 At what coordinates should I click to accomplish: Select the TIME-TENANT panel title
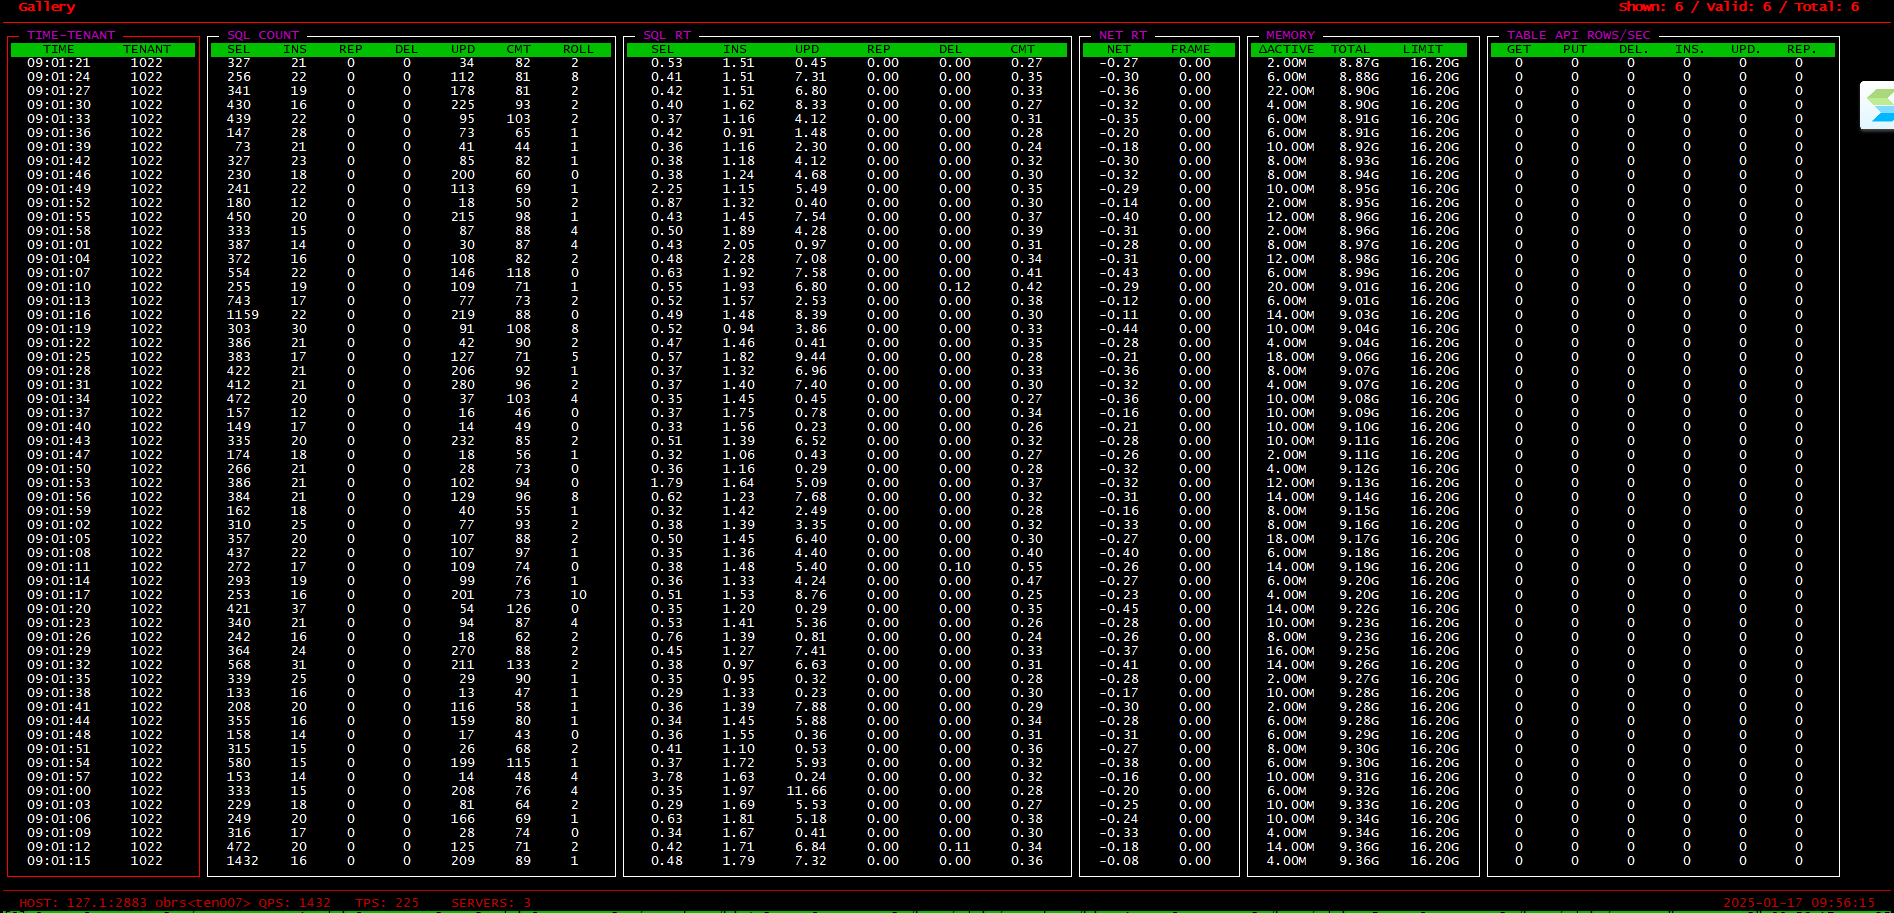(x=71, y=35)
